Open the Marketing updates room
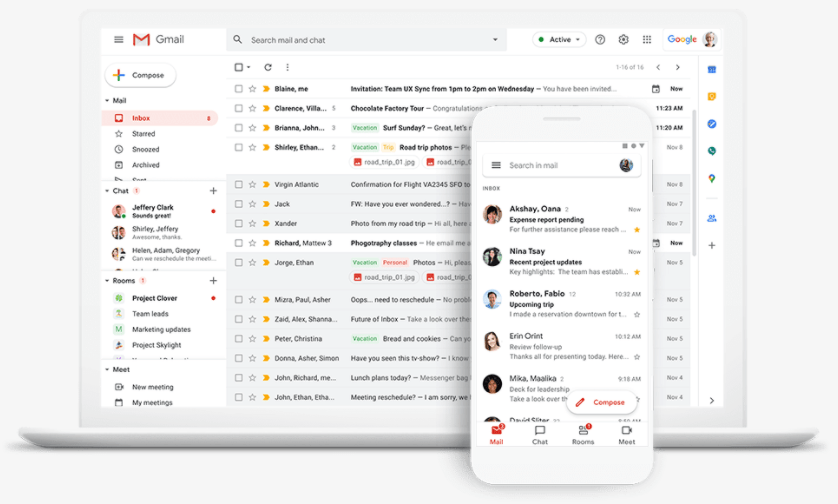 161,329
